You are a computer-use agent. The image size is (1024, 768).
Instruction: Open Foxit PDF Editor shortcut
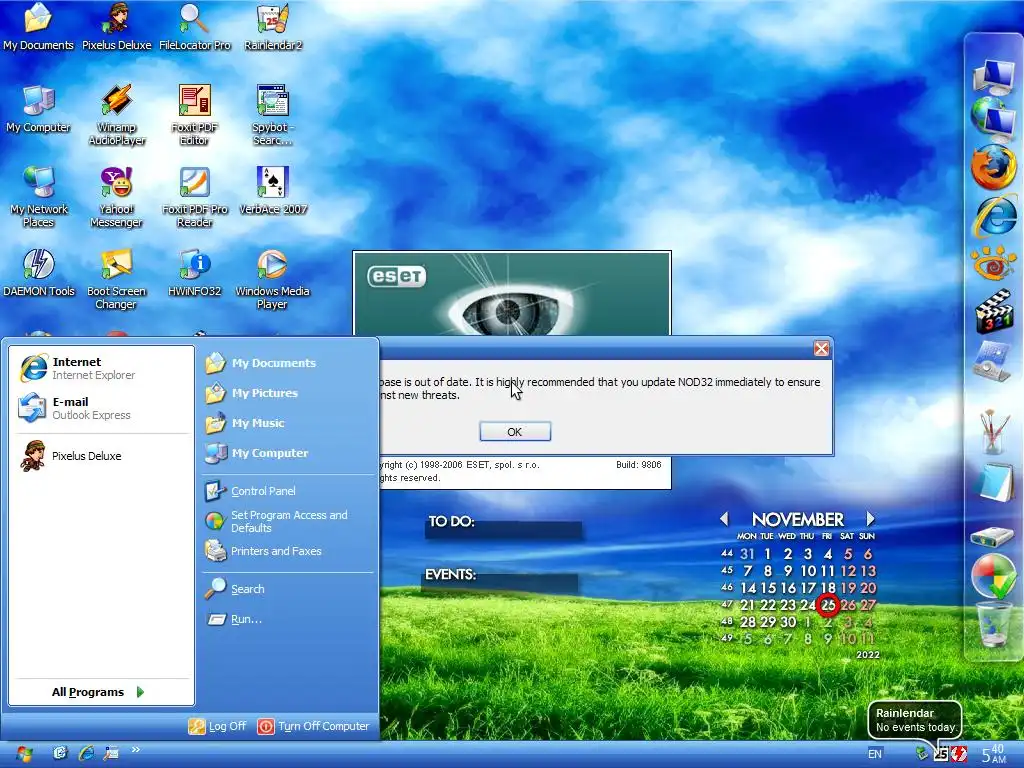point(195,115)
